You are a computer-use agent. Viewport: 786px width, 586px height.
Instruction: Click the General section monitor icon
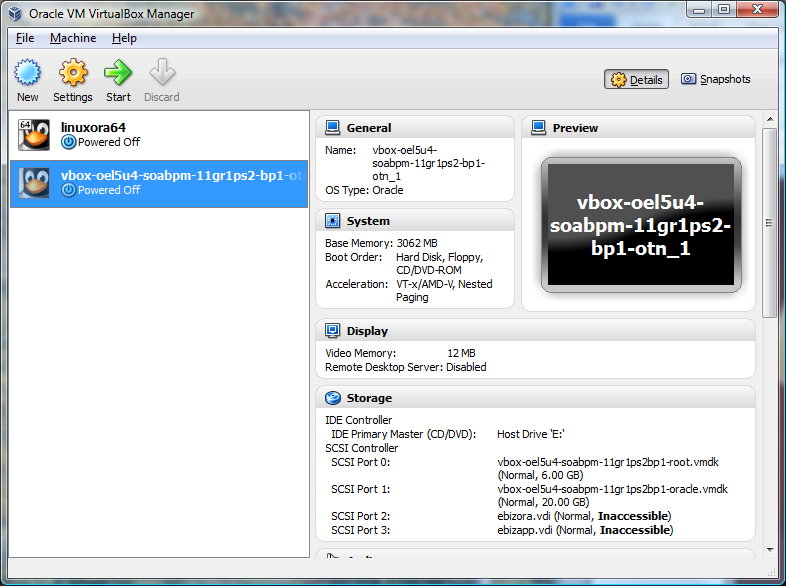point(332,128)
